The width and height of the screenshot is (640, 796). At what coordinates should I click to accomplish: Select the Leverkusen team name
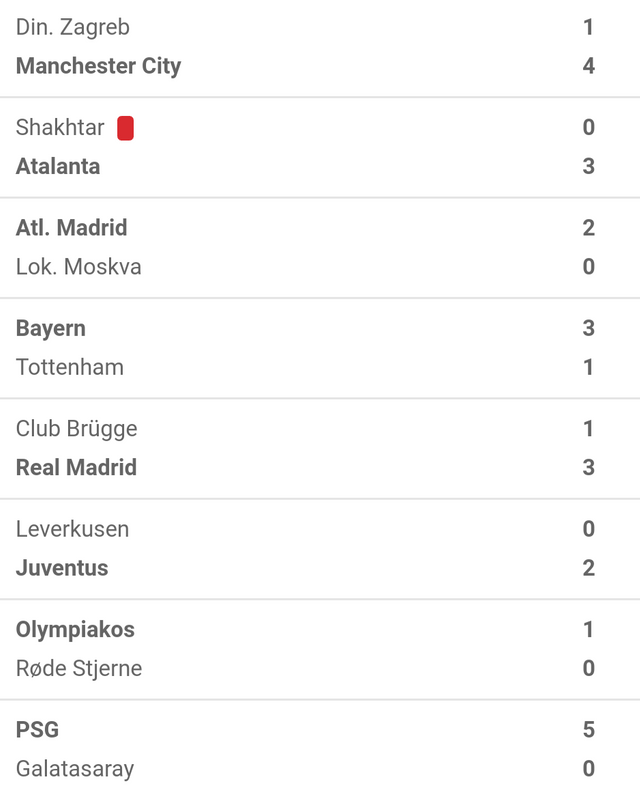[73, 529]
